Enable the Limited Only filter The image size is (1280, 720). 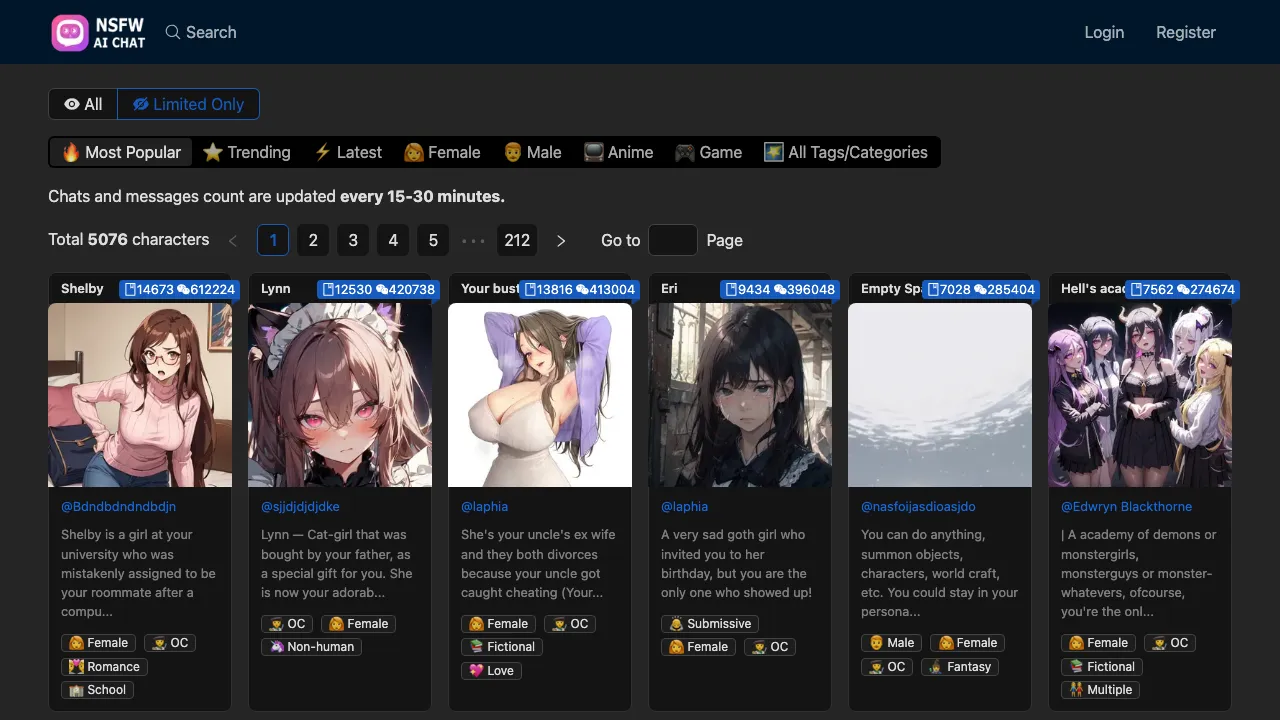click(x=189, y=104)
